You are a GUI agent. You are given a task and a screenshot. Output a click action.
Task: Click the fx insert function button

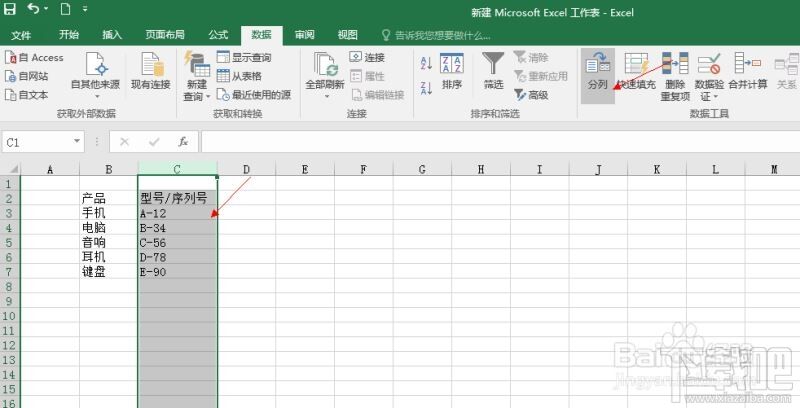click(184, 142)
